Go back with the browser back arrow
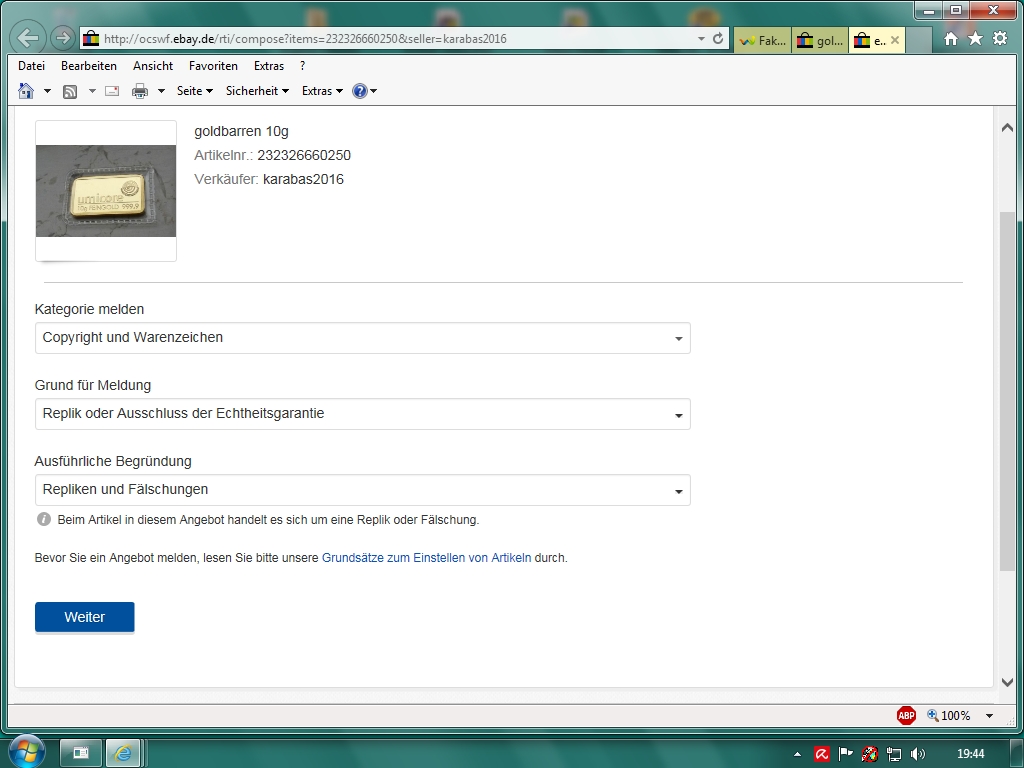The height and width of the screenshot is (768, 1024). [x=28, y=38]
